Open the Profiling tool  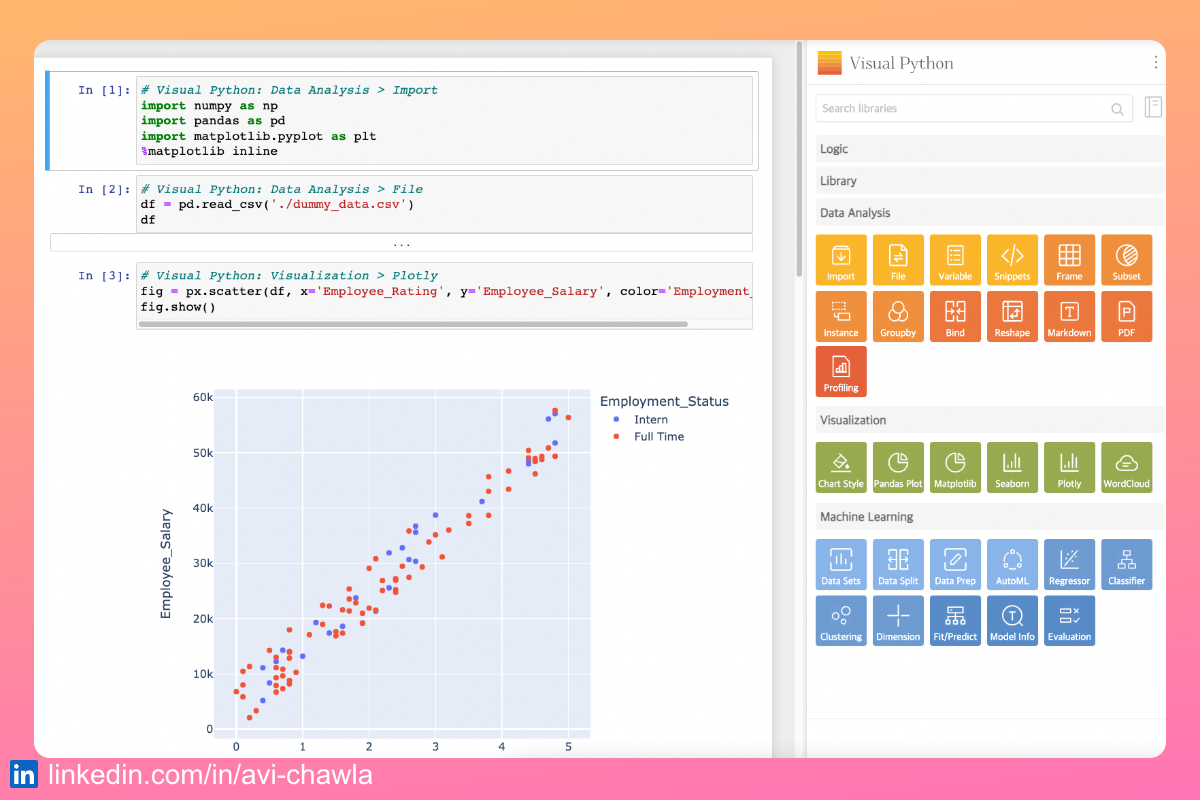pyautogui.click(x=841, y=371)
